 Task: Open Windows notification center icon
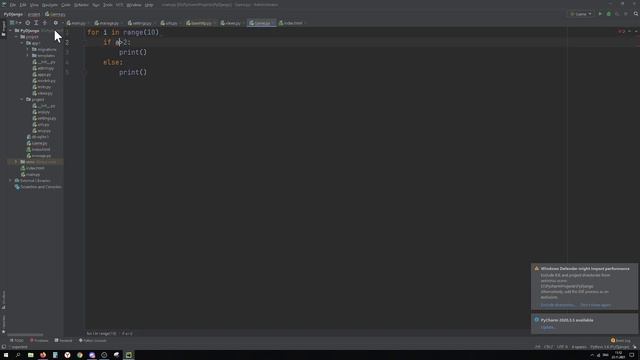[632, 355]
